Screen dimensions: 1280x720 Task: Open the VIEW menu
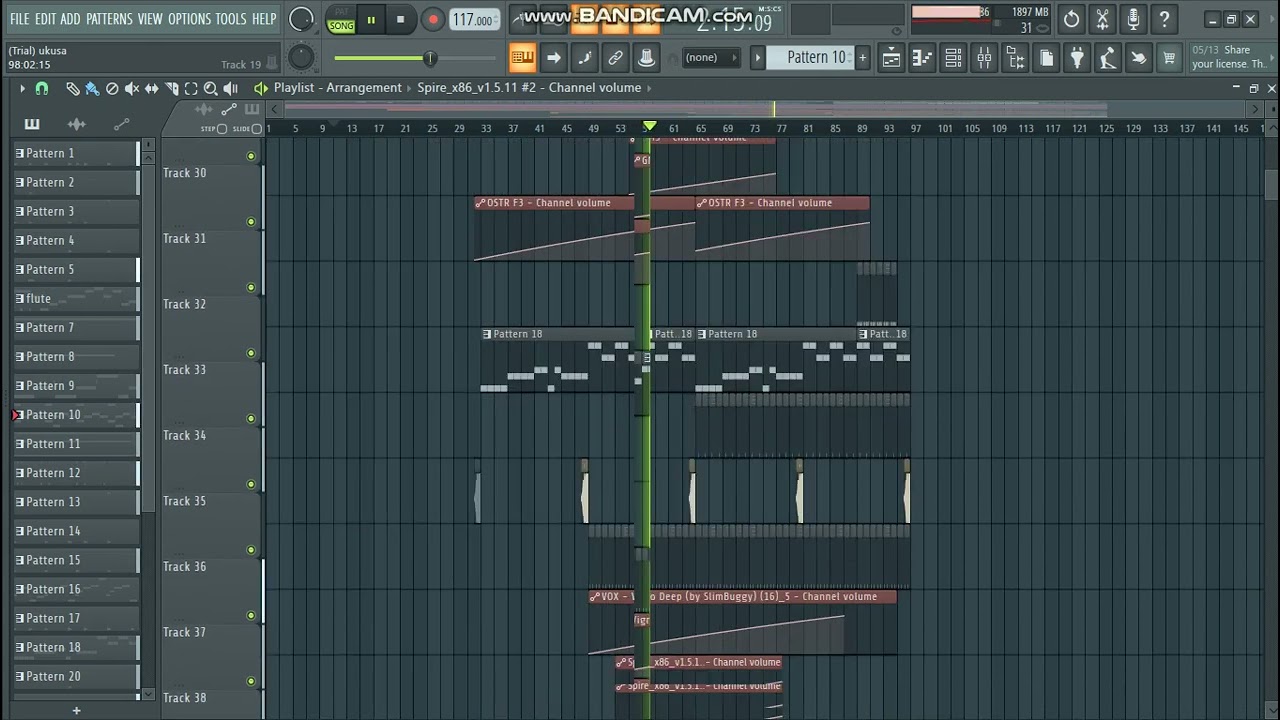[150, 19]
